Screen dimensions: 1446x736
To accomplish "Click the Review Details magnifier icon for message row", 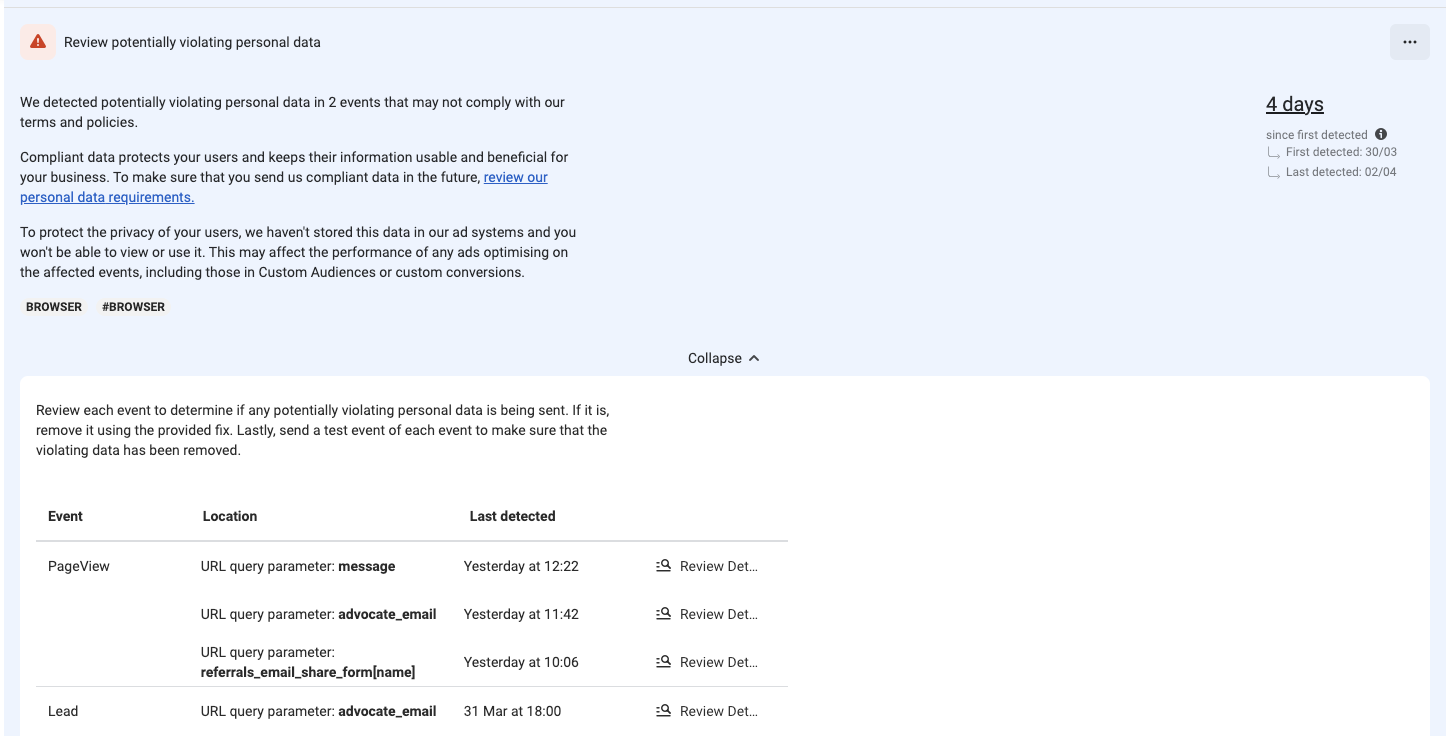I will tap(663, 566).
